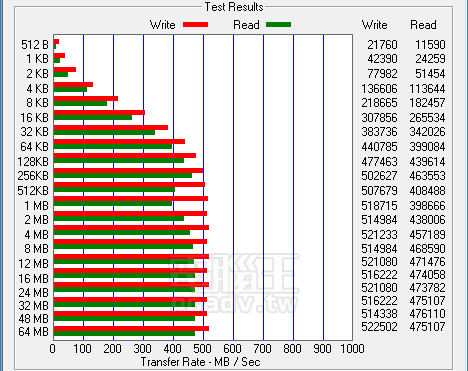The image size is (468, 371).
Task: Select the '512KB' row label
Action: click(x=33, y=191)
